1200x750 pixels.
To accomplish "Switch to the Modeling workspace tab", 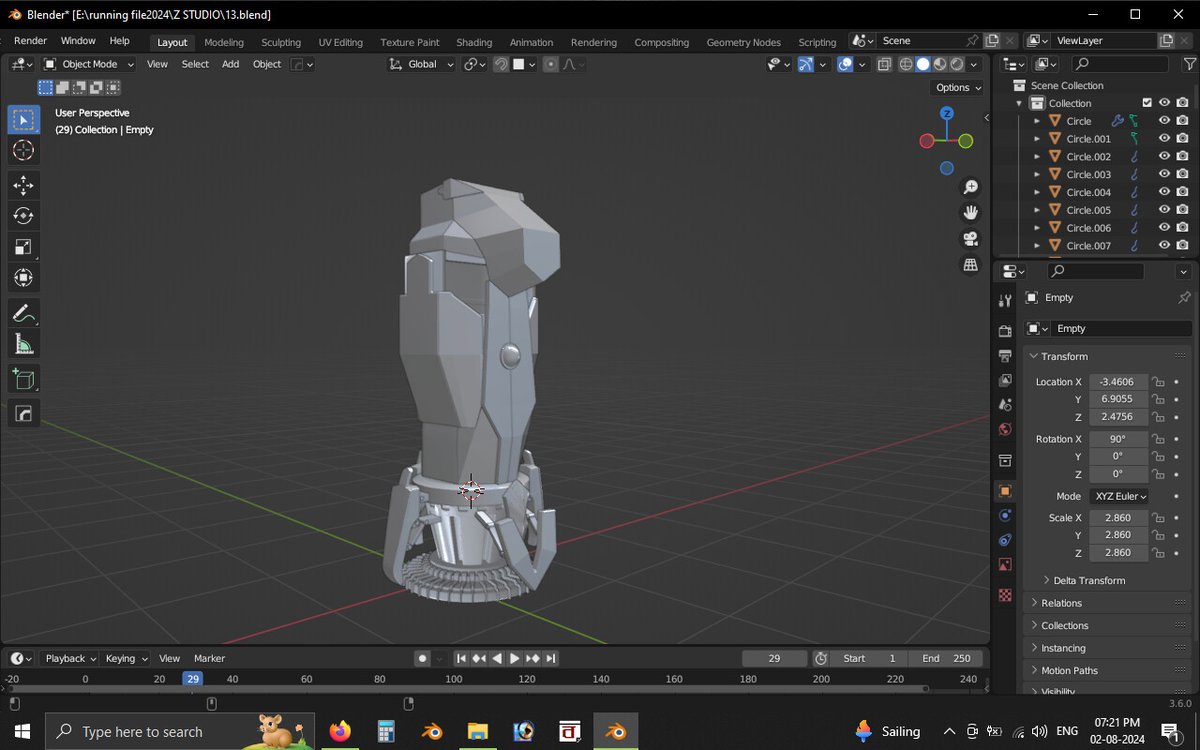I will pos(224,42).
